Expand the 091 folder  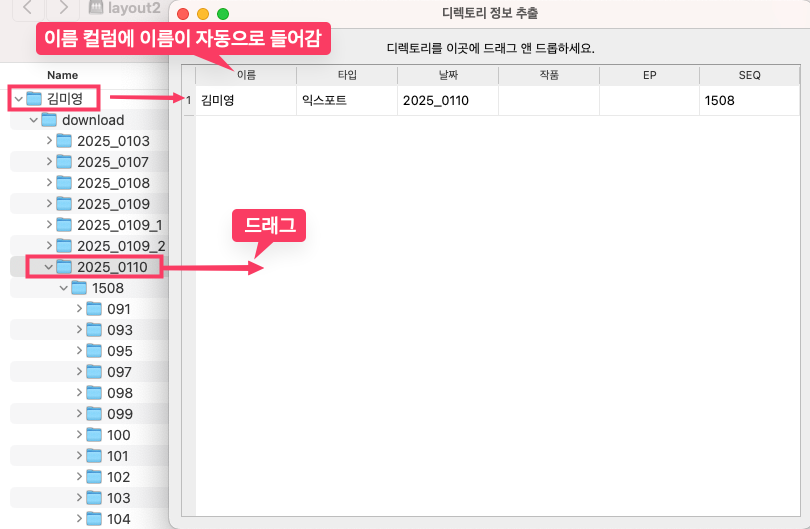[x=79, y=309]
